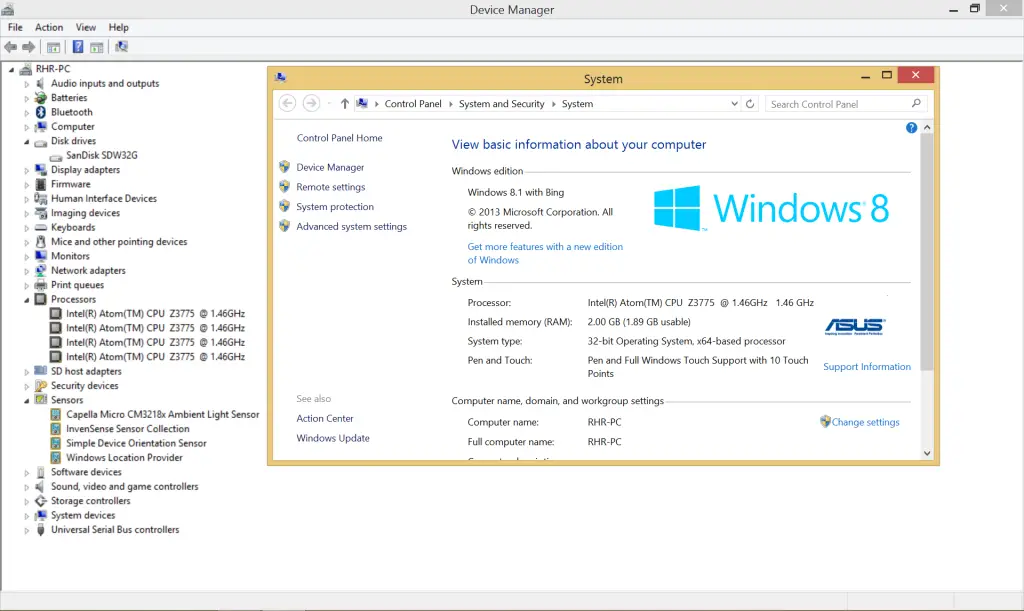Click the magnifier icon in Search Control Panel box
The image size is (1024, 611).
click(916, 104)
